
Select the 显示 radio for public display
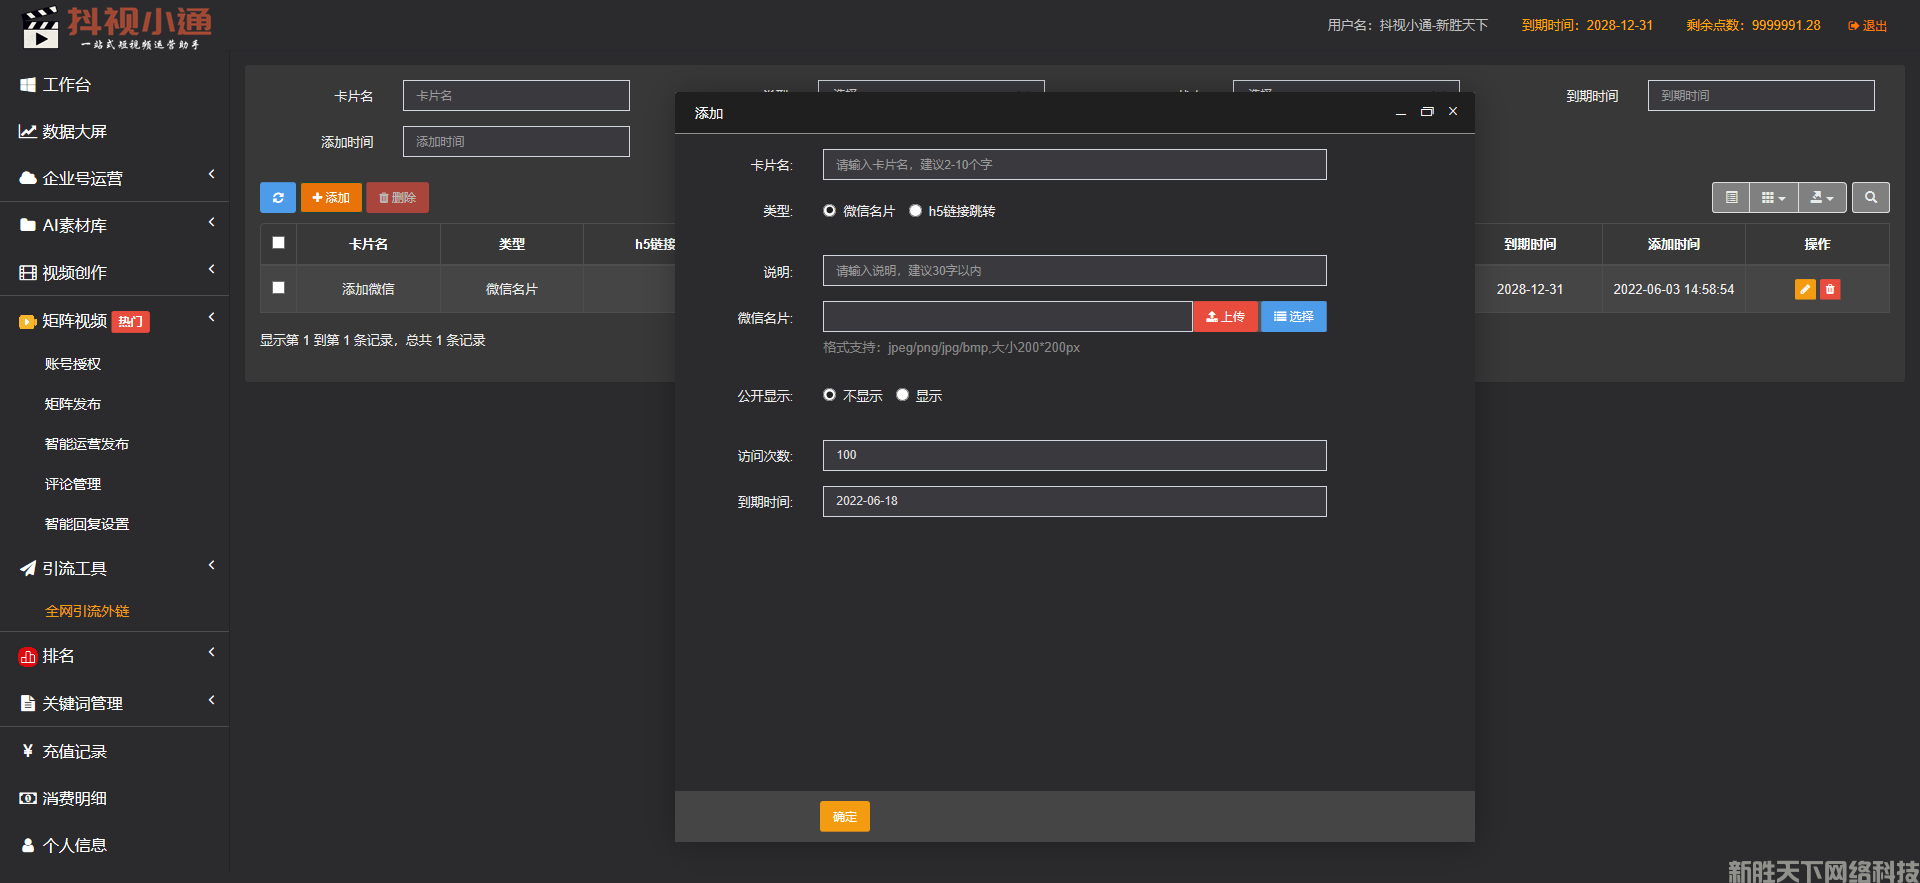(x=902, y=395)
